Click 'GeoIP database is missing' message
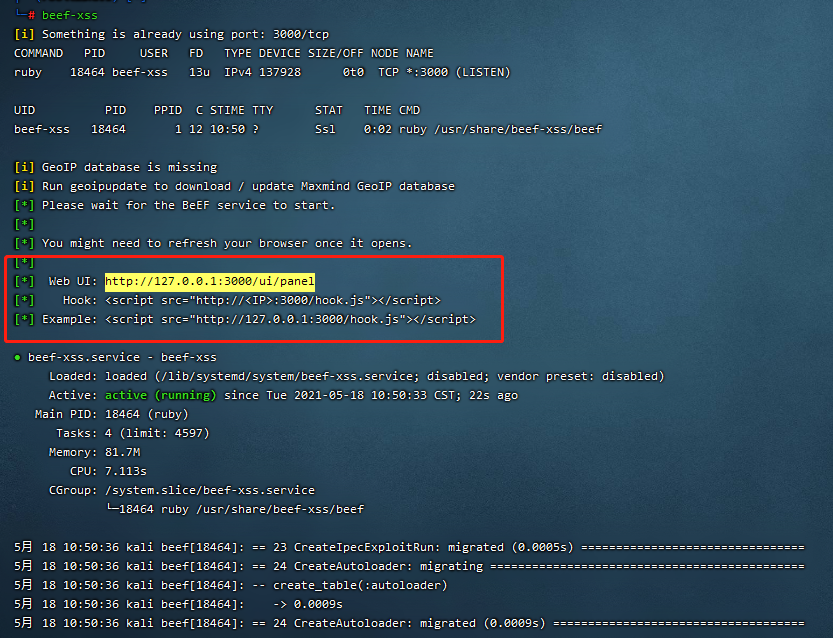This screenshot has height=638, width=833. coord(130,167)
